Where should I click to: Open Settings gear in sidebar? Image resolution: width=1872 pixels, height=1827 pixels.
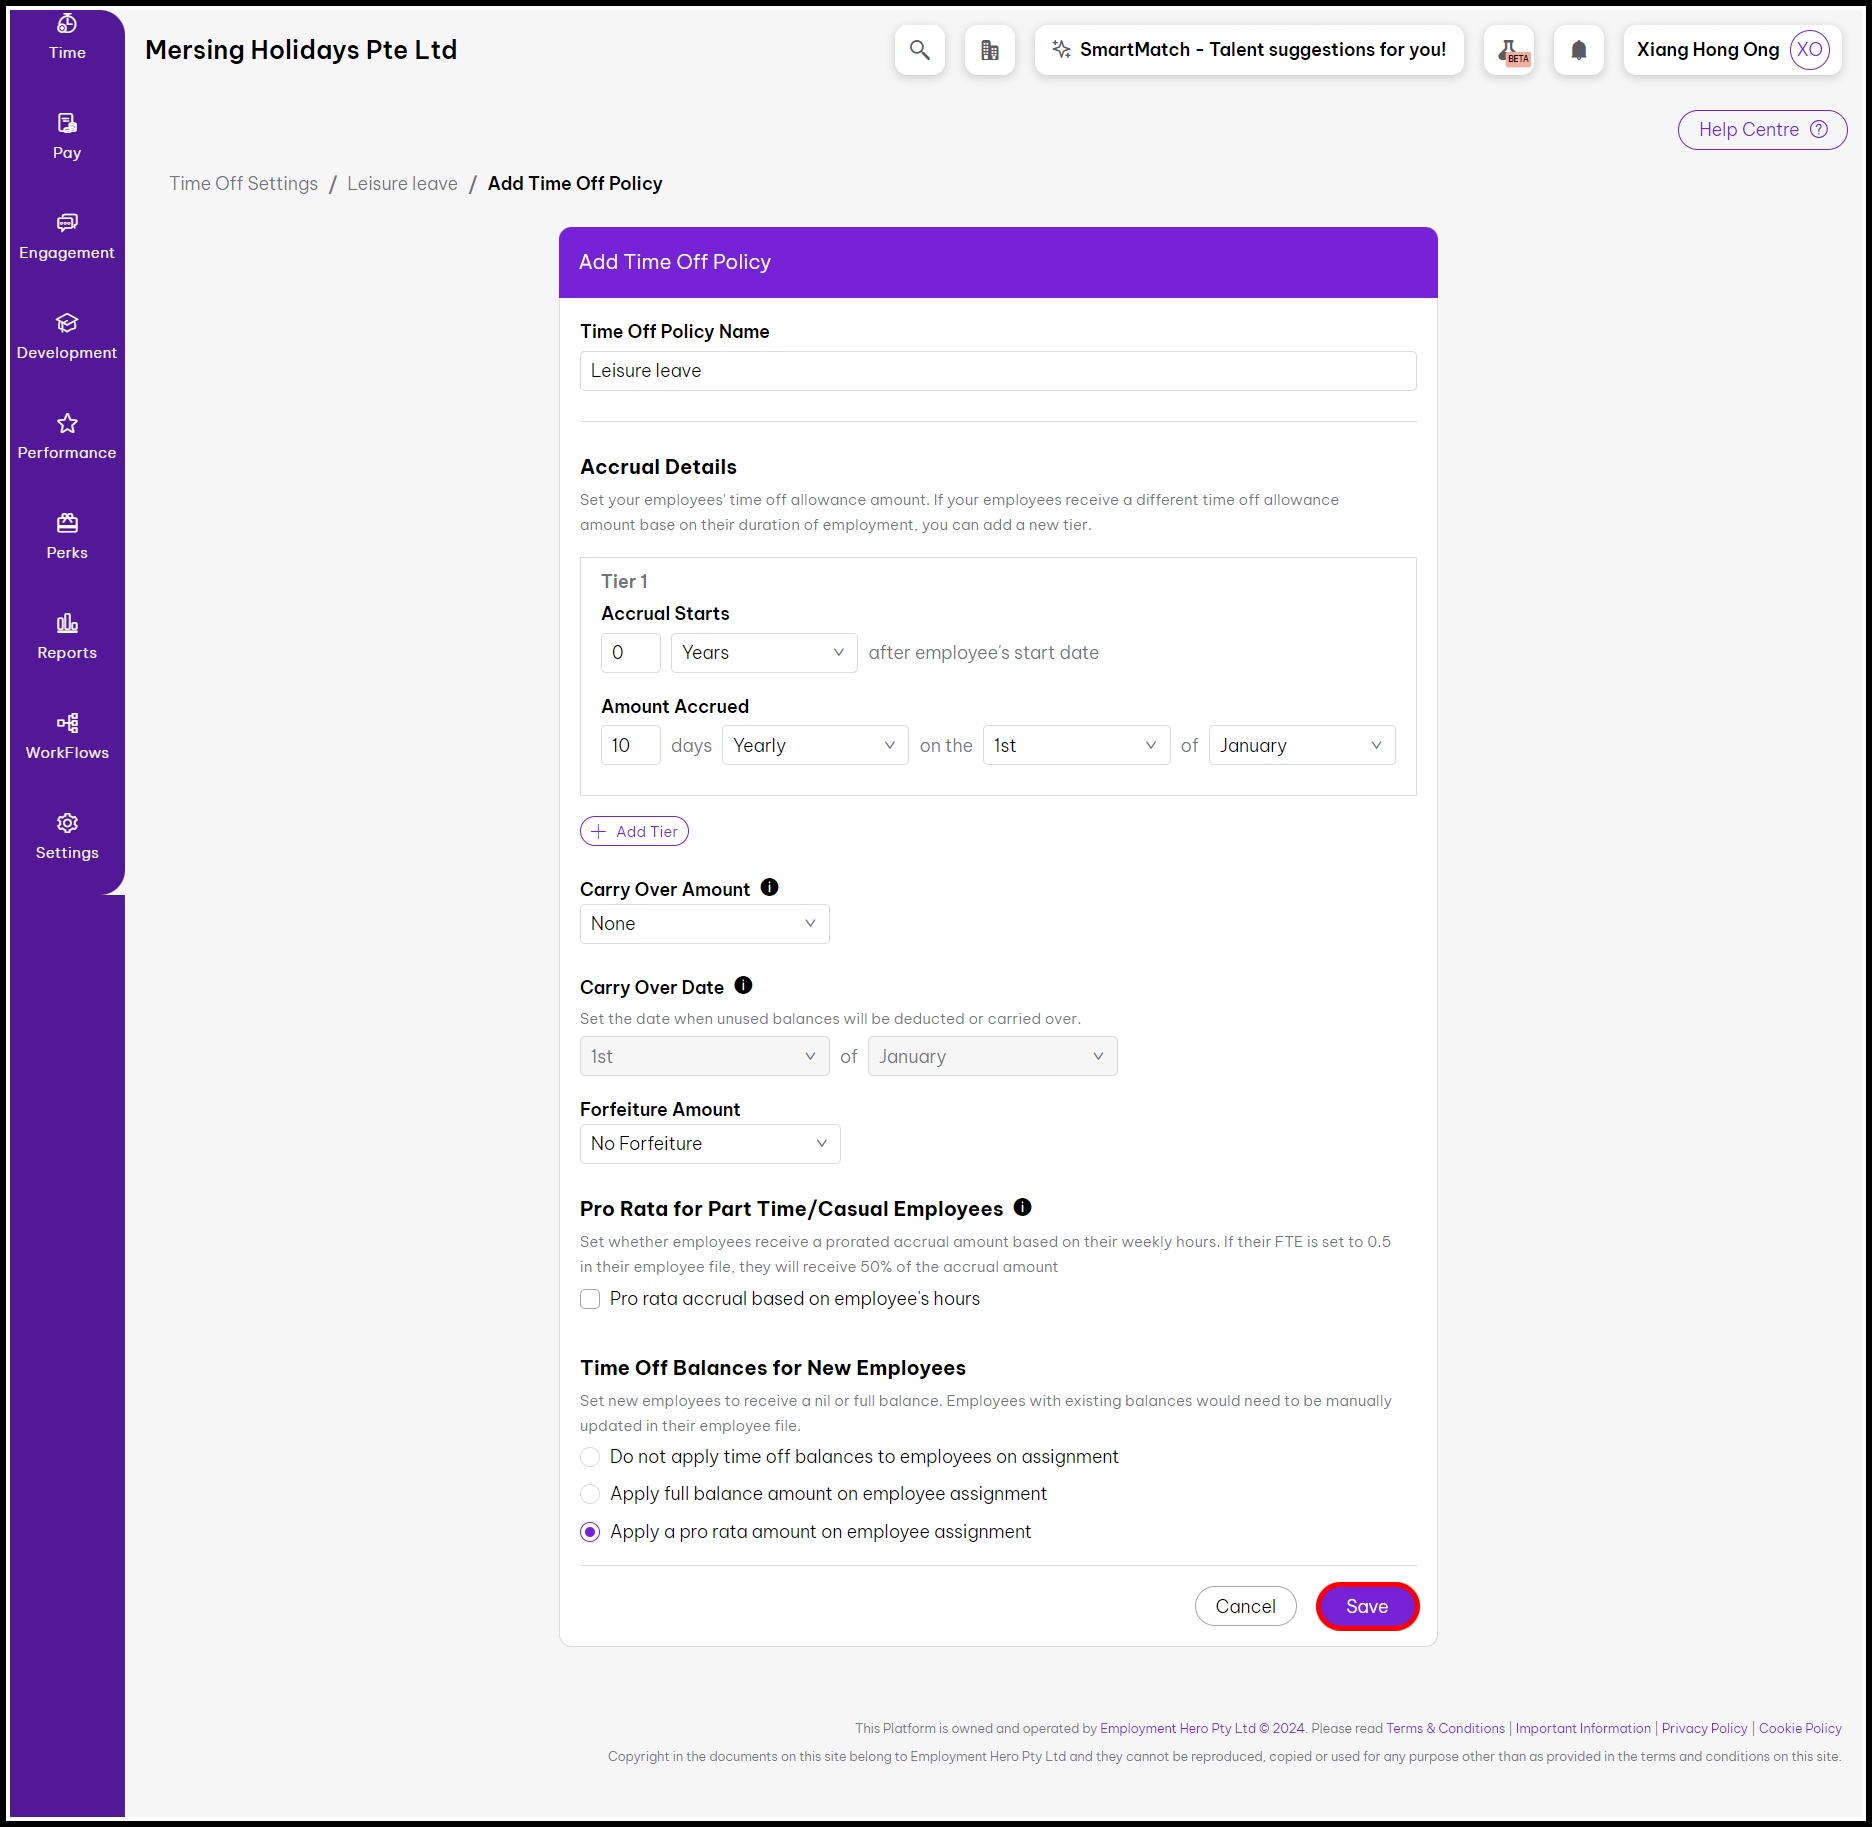tap(67, 836)
